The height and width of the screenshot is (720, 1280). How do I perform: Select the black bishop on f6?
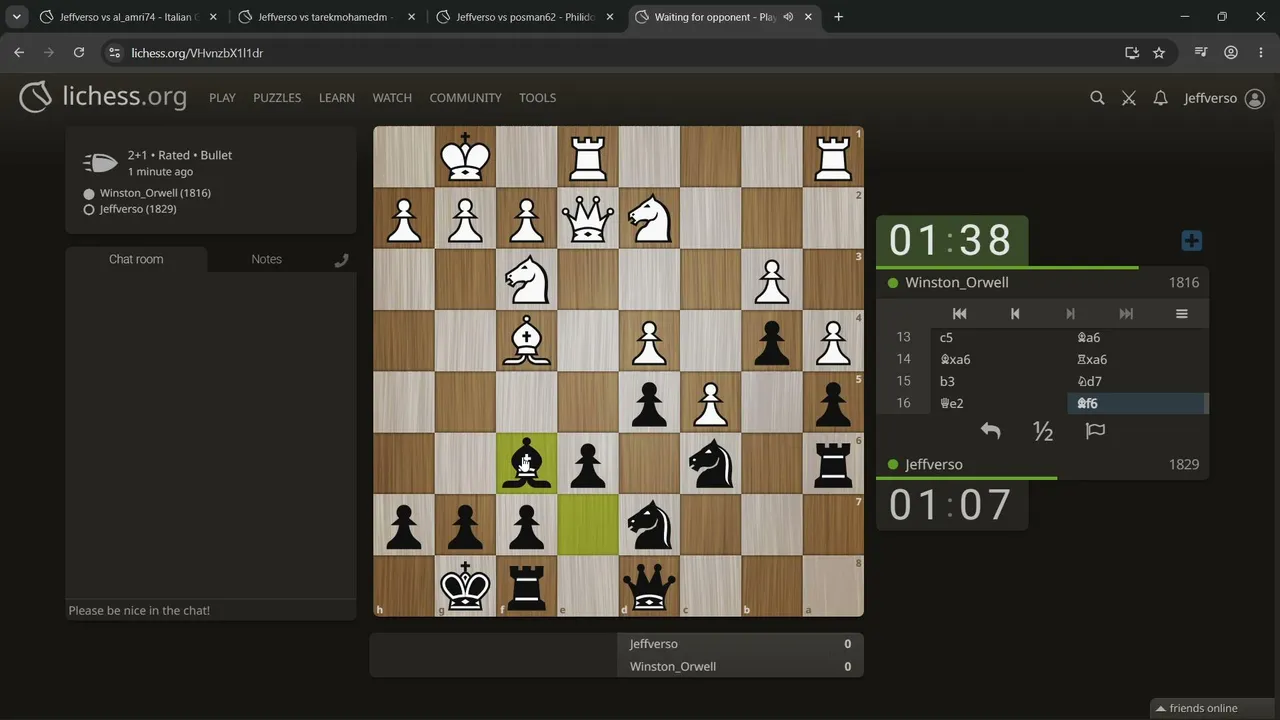pos(526,463)
